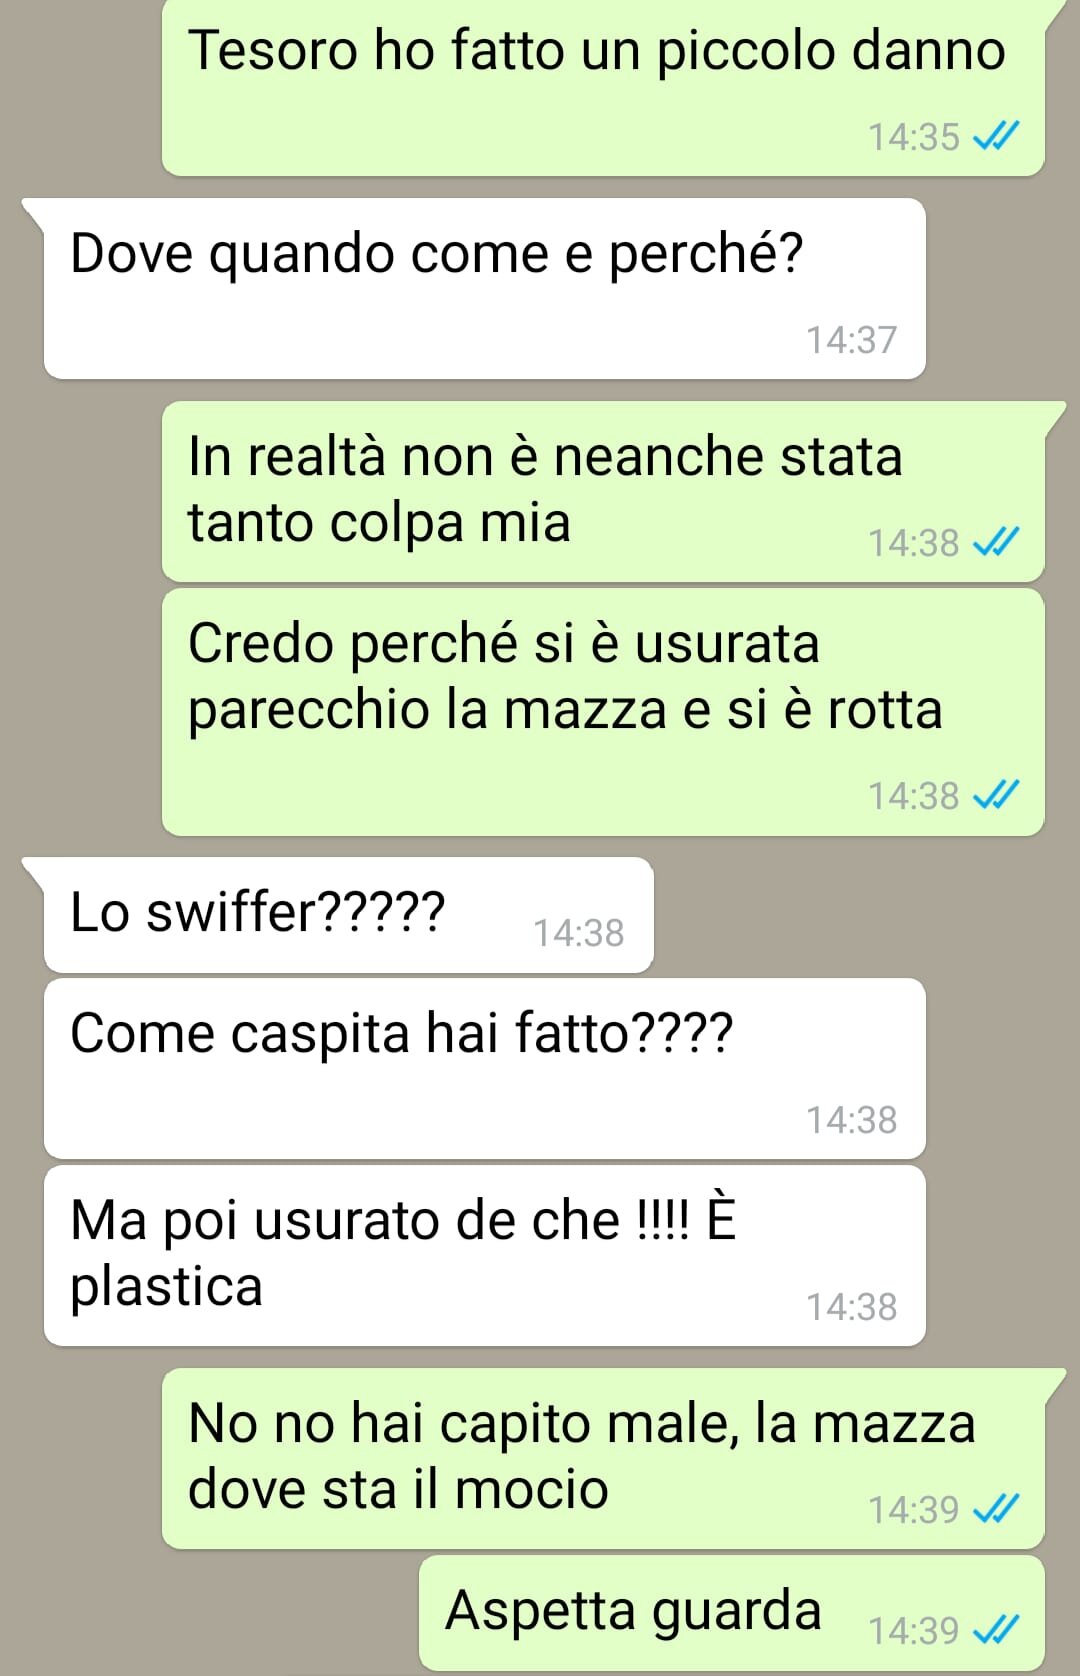Tap the 14:37 timestamp
The height and width of the screenshot is (1676, 1080).
click(x=852, y=340)
